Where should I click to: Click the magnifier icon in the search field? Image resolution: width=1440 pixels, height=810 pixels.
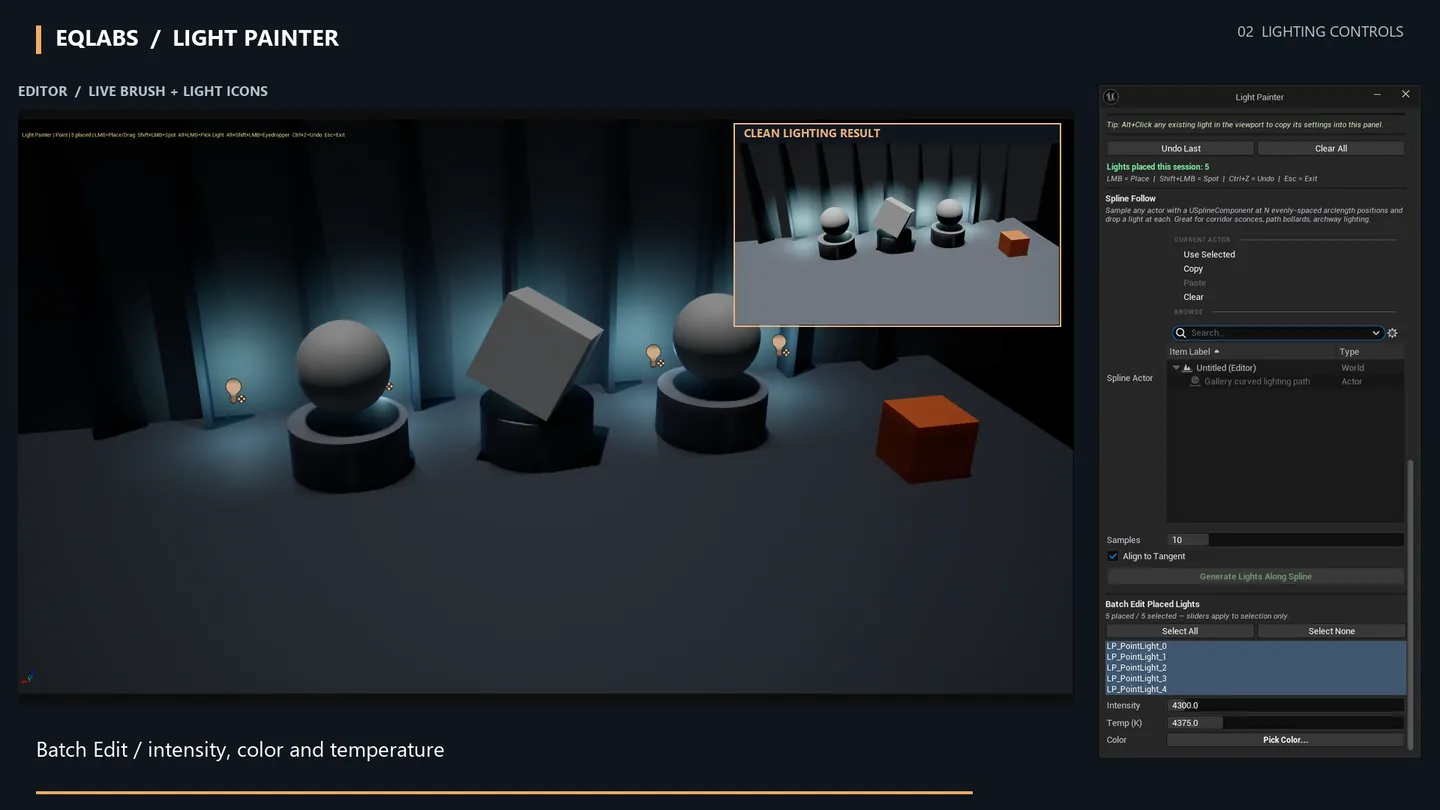tap(1181, 333)
